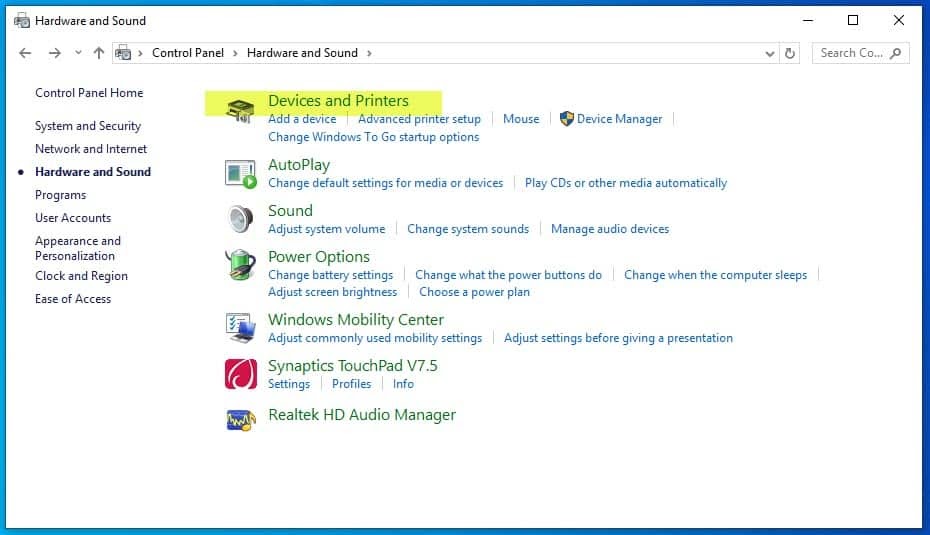The image size is (930, 535).
Task: Click Adjust system volume
Action: (x=327, y=229)
